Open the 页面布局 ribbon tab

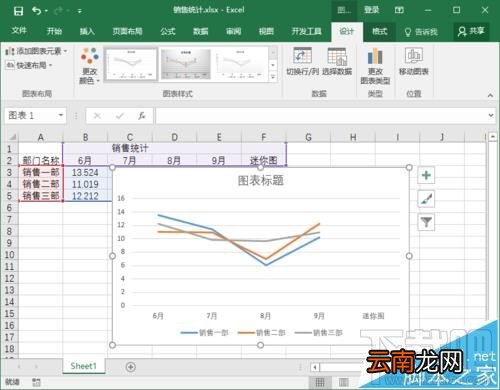pyautogui.click(x=127, y=31)
